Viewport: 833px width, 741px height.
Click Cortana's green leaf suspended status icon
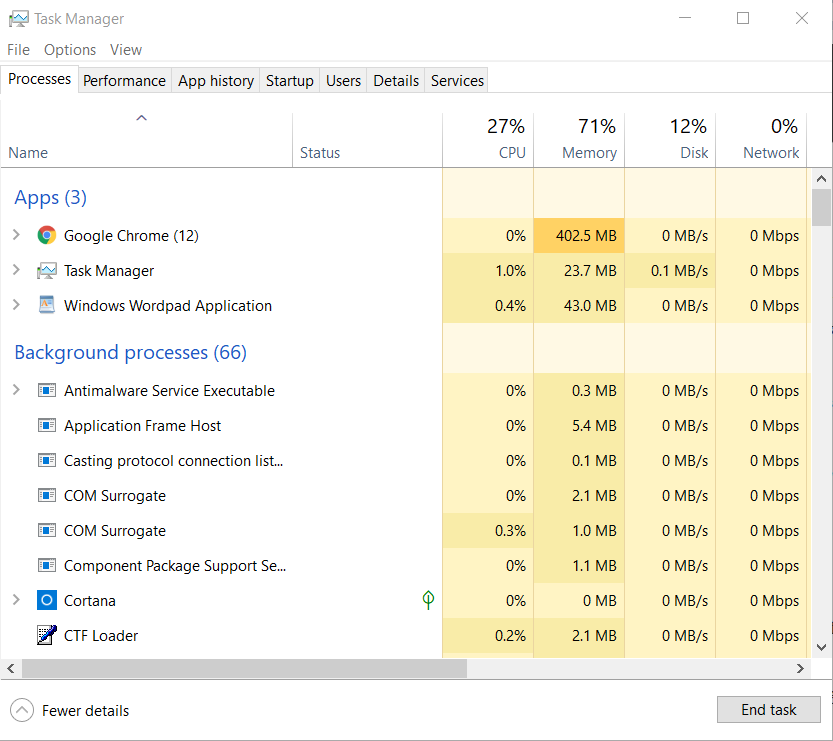point(428,600)
